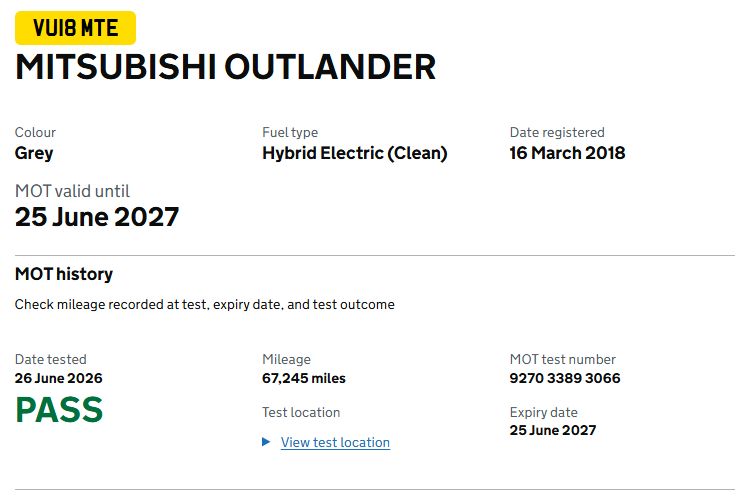Click the MOT valid until 25 June 2027 date
The image size is (749, 502).
tap(97, 217)
